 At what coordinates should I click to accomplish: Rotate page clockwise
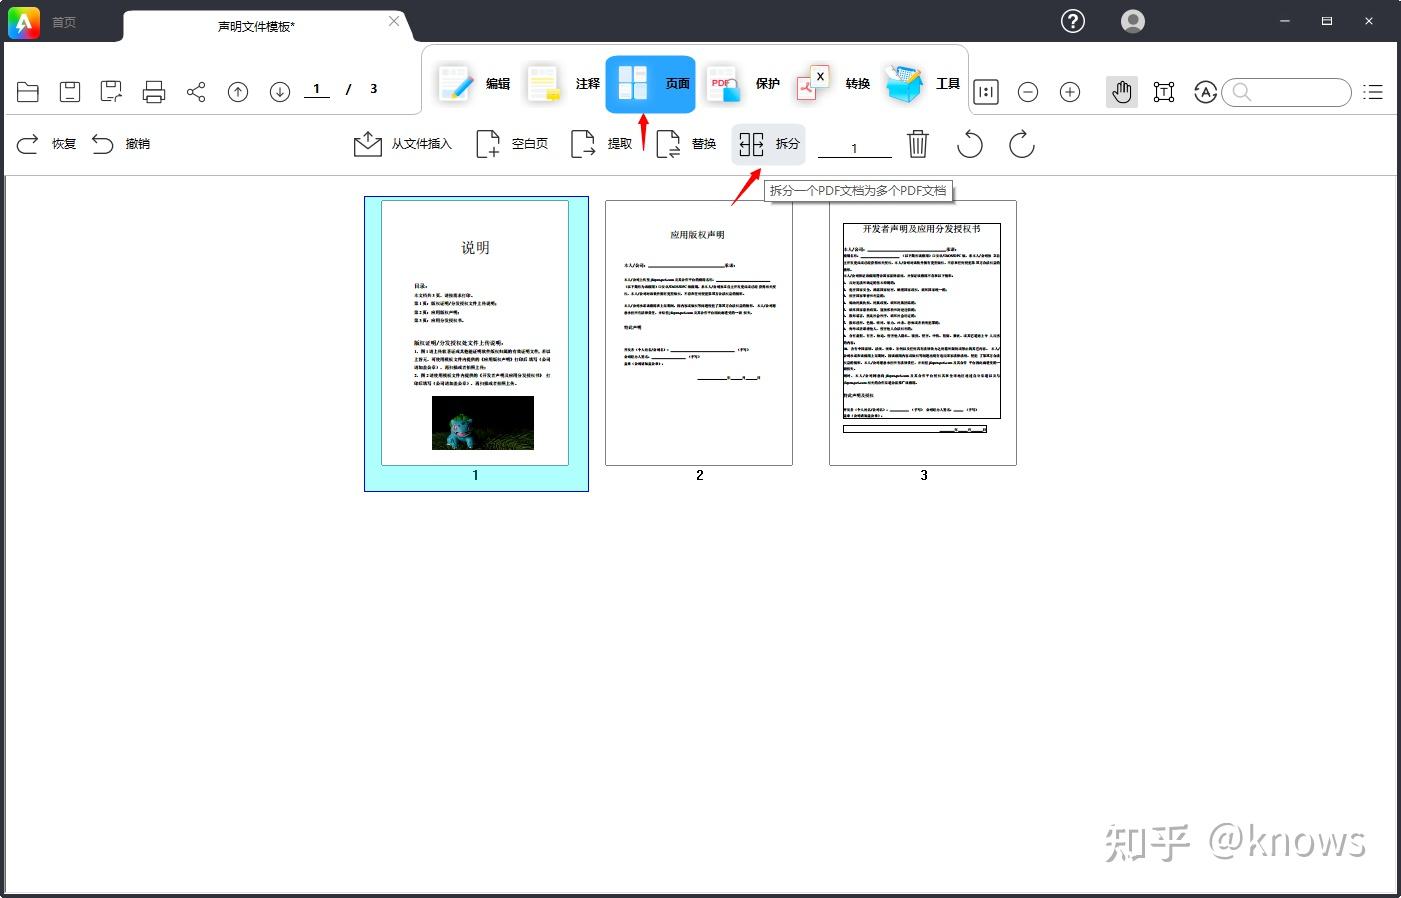coord(1022,144)
